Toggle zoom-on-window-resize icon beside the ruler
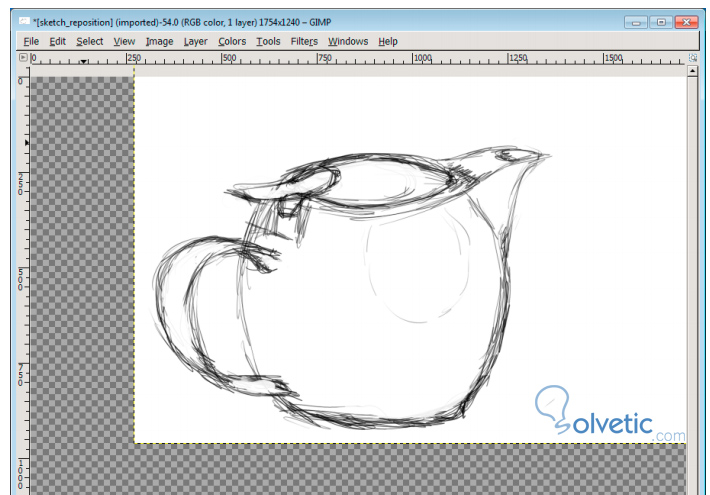This screenshot has width=710, height=495. 692,58
